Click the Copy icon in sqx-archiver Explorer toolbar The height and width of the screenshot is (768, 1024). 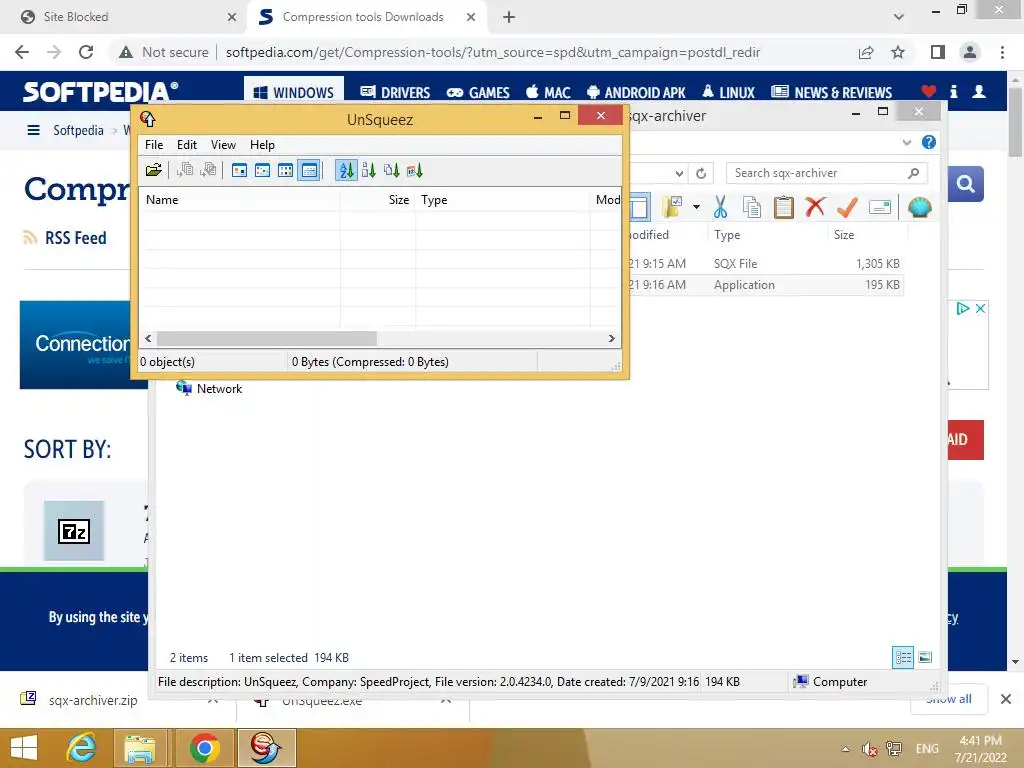pyautogui.click(x=752, y=207)
